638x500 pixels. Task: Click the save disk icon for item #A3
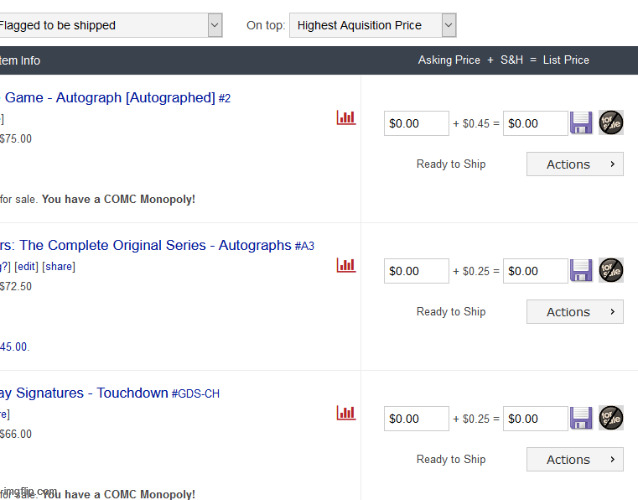point(581,270)
